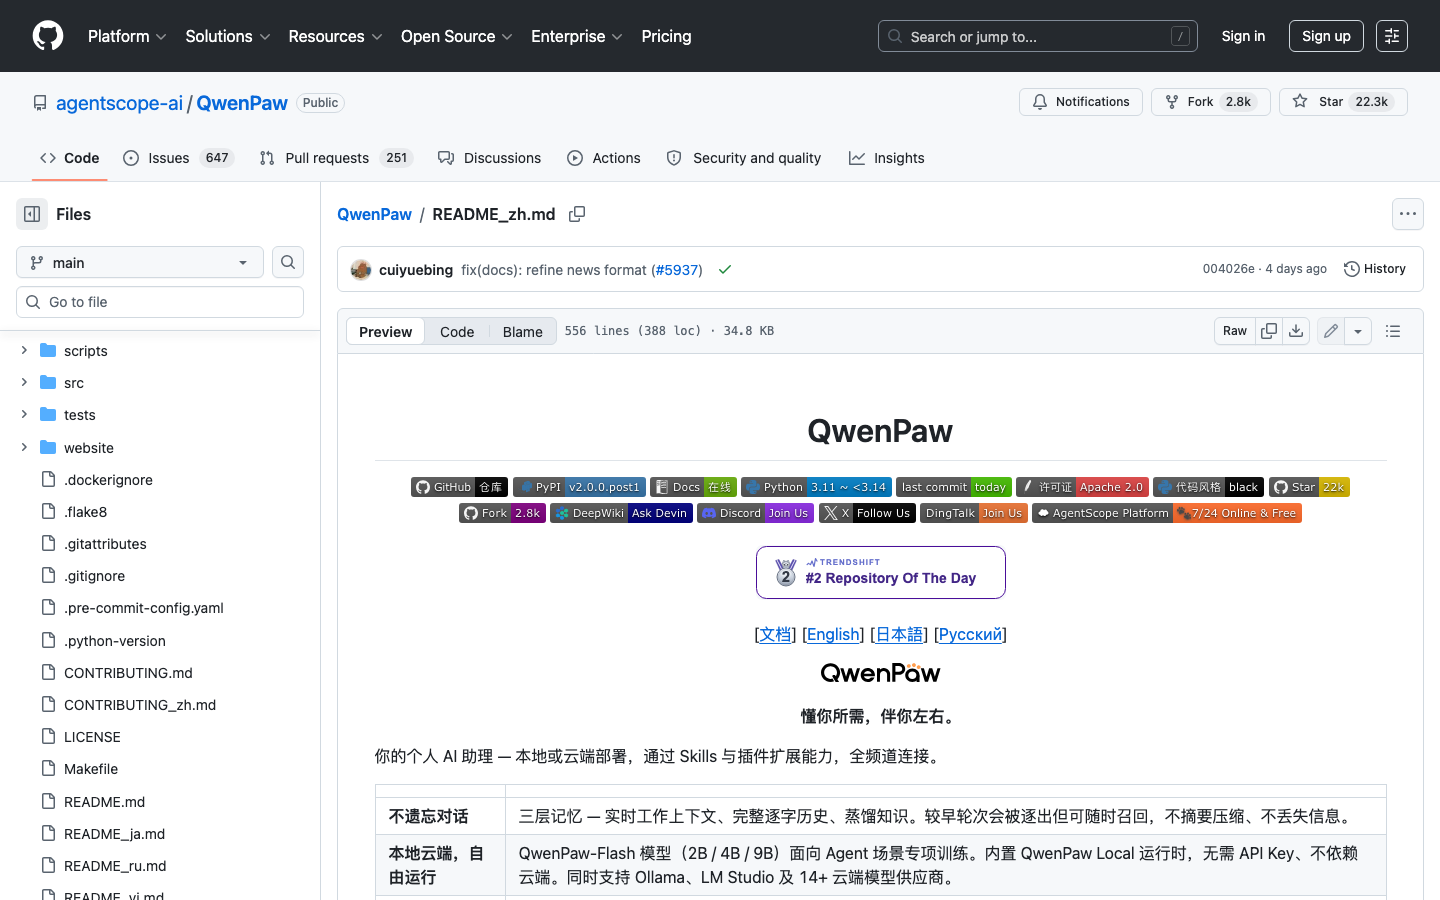This screenshot has width=1440, height=900.
Task: Switch to Security and quality tab
Action: click(744, 158)
